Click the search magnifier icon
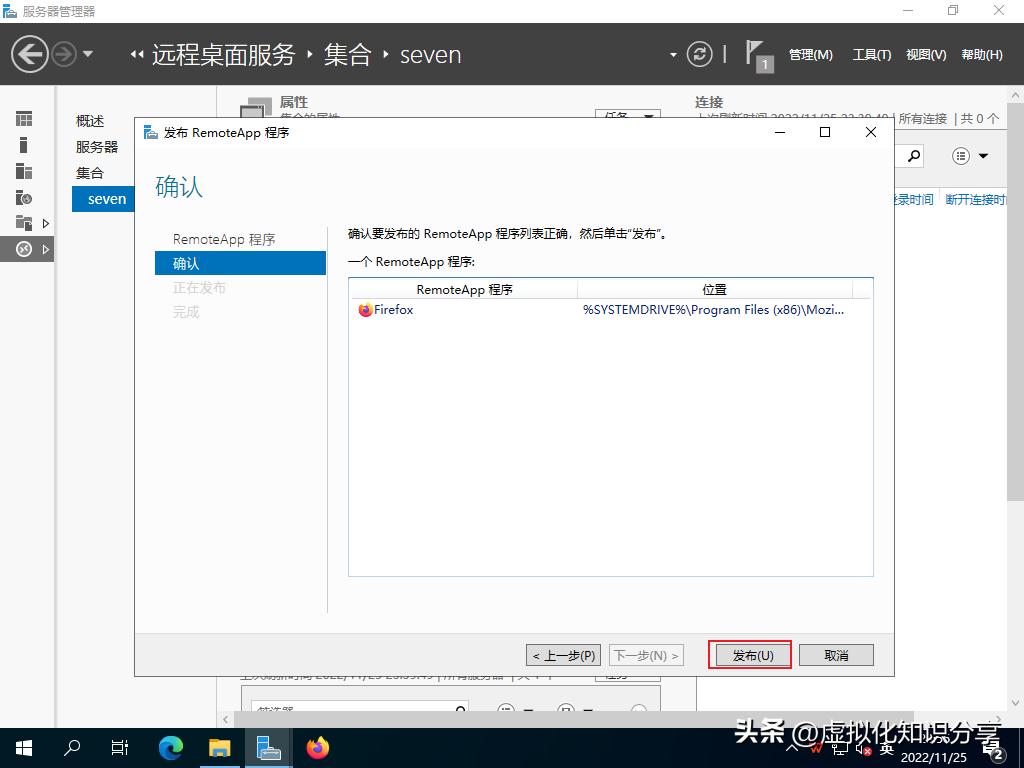1024x768 pixels. (913, 155)
